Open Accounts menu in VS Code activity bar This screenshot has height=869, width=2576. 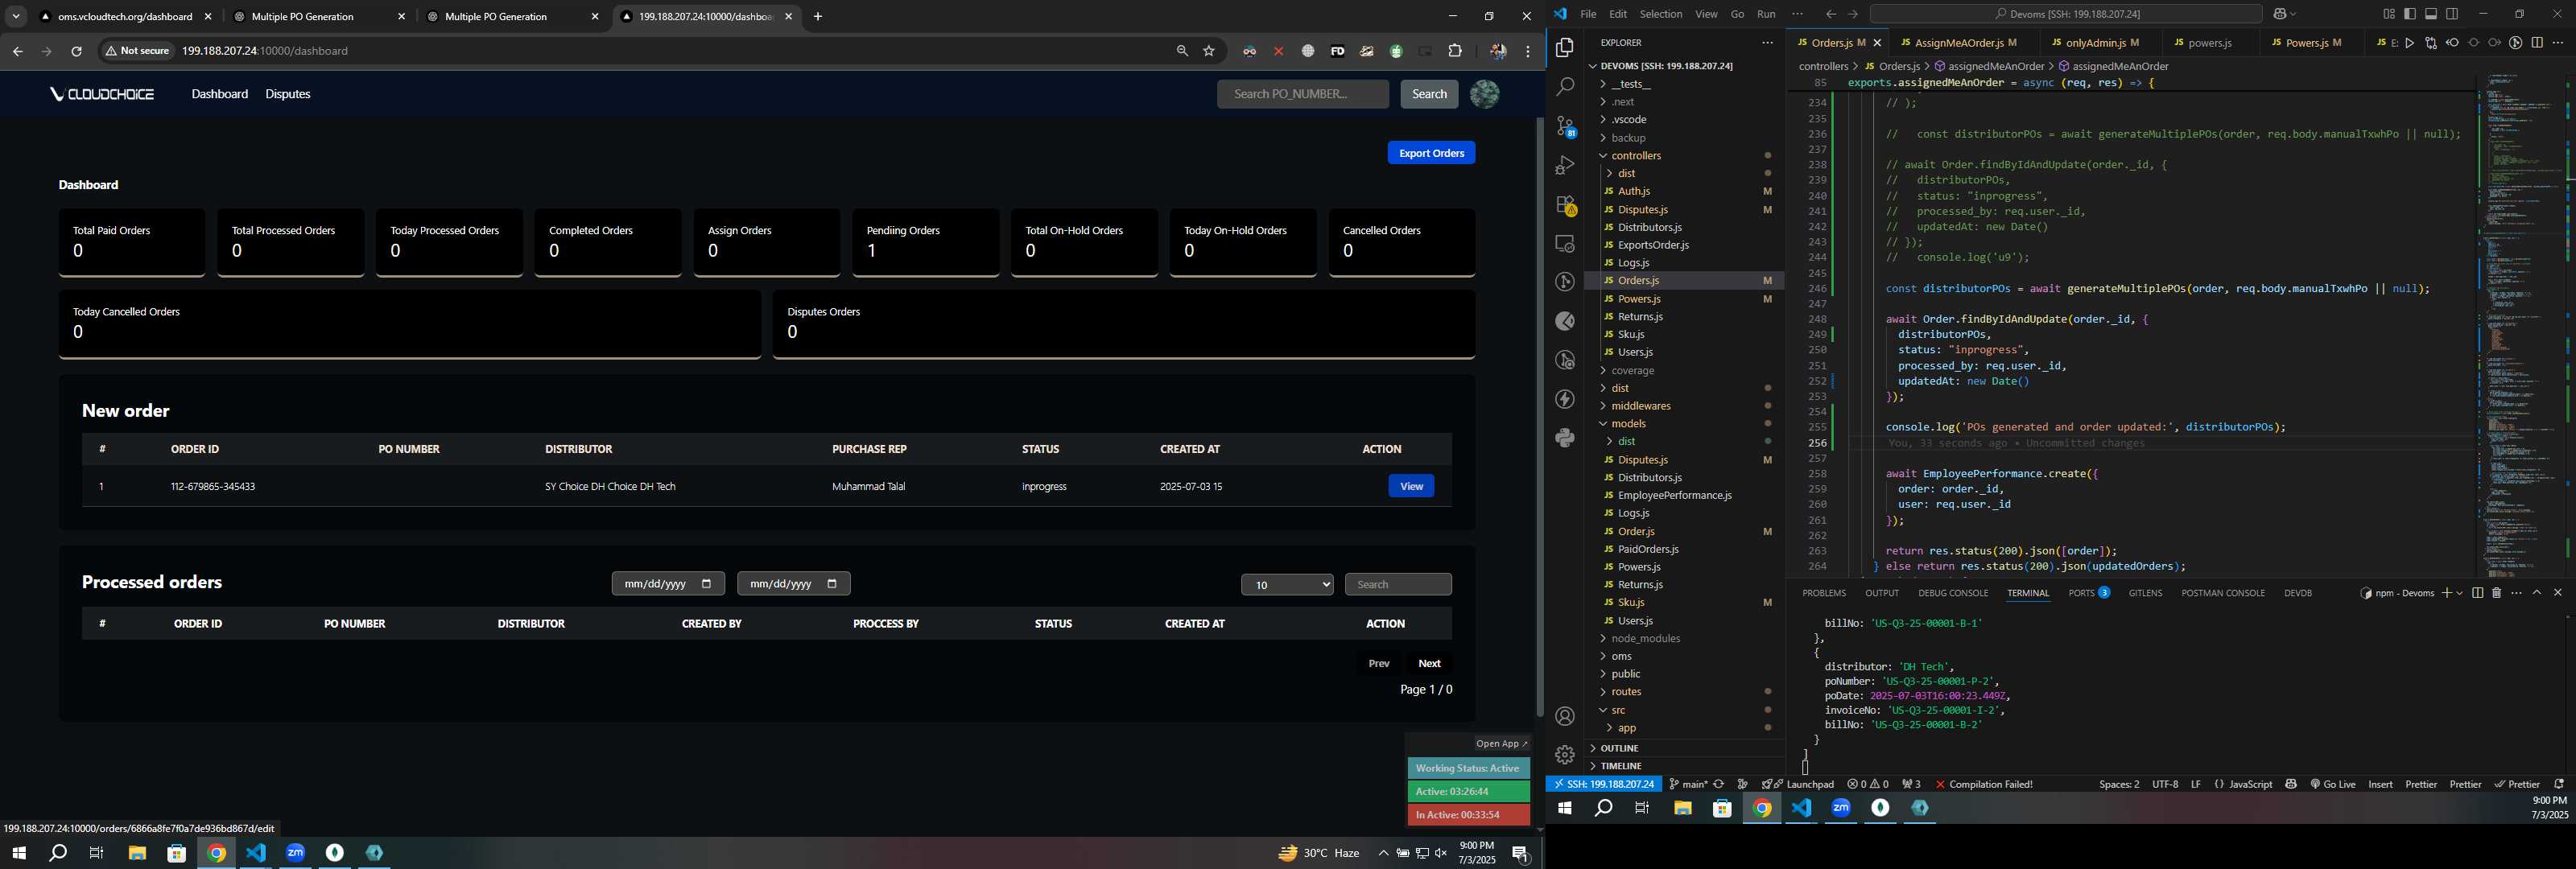[1565, 716]
